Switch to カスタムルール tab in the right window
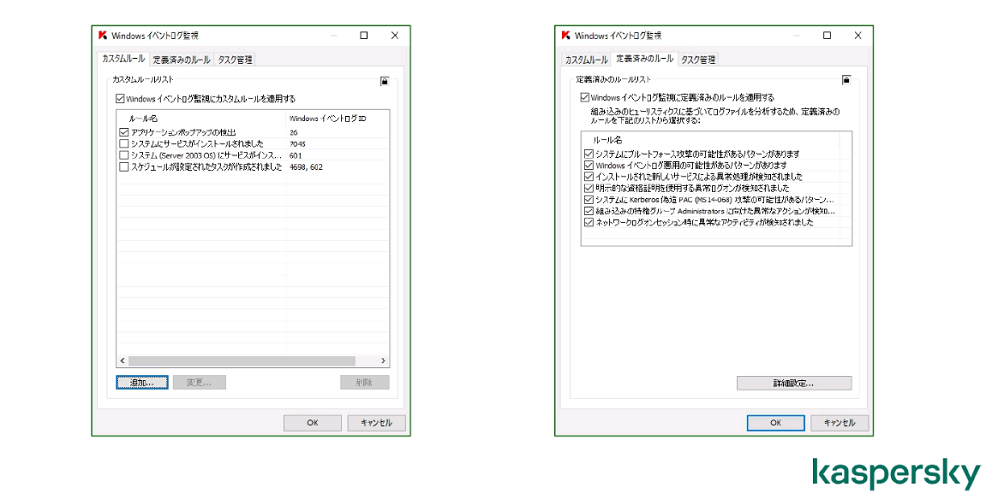The height and width of the screenshot is (500, 1000). point(586,60)
